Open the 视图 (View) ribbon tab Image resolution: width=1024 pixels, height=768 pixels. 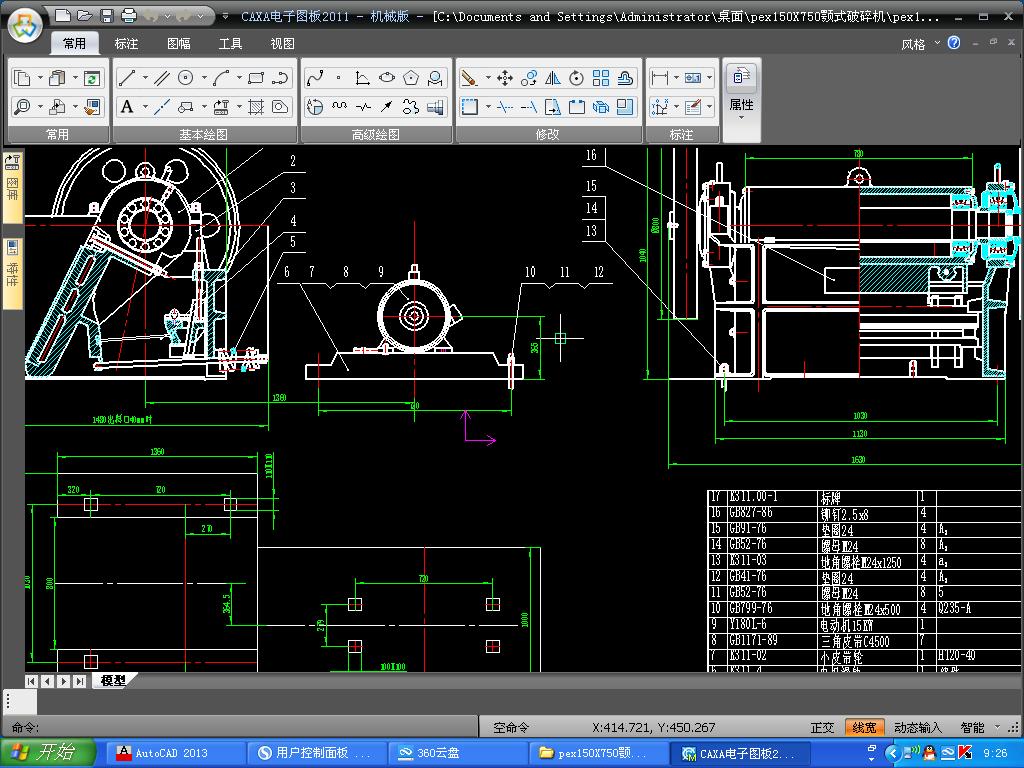[x=282, y=44]
